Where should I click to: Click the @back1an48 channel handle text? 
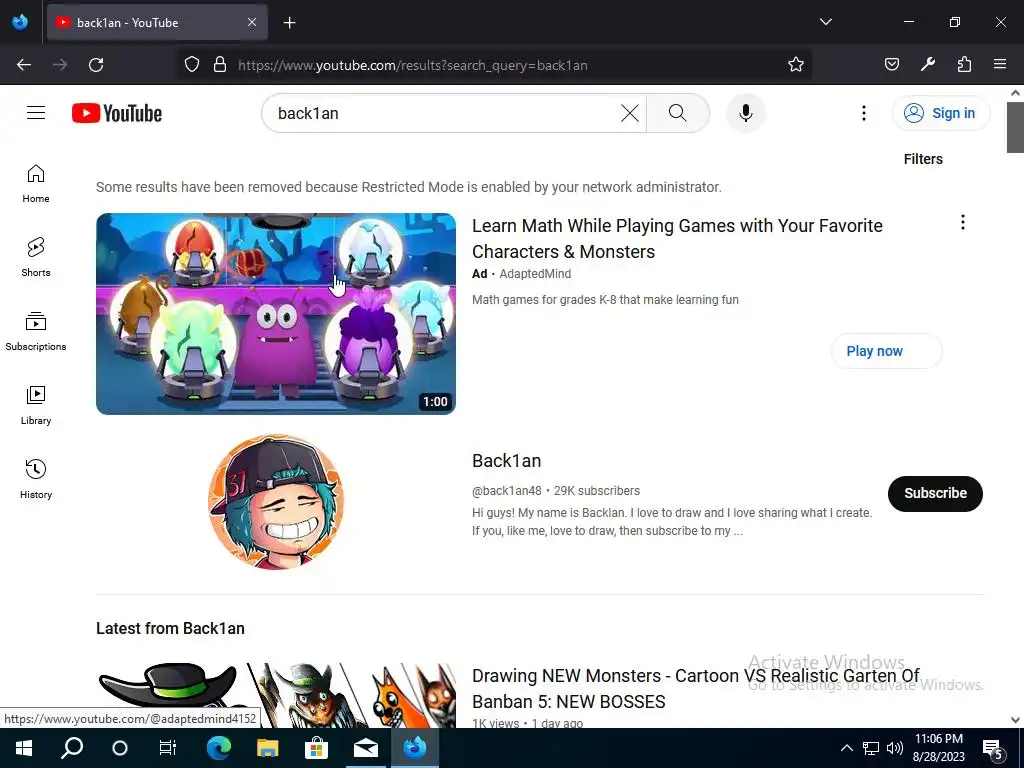pyautogui.click(x=507, y=490)
